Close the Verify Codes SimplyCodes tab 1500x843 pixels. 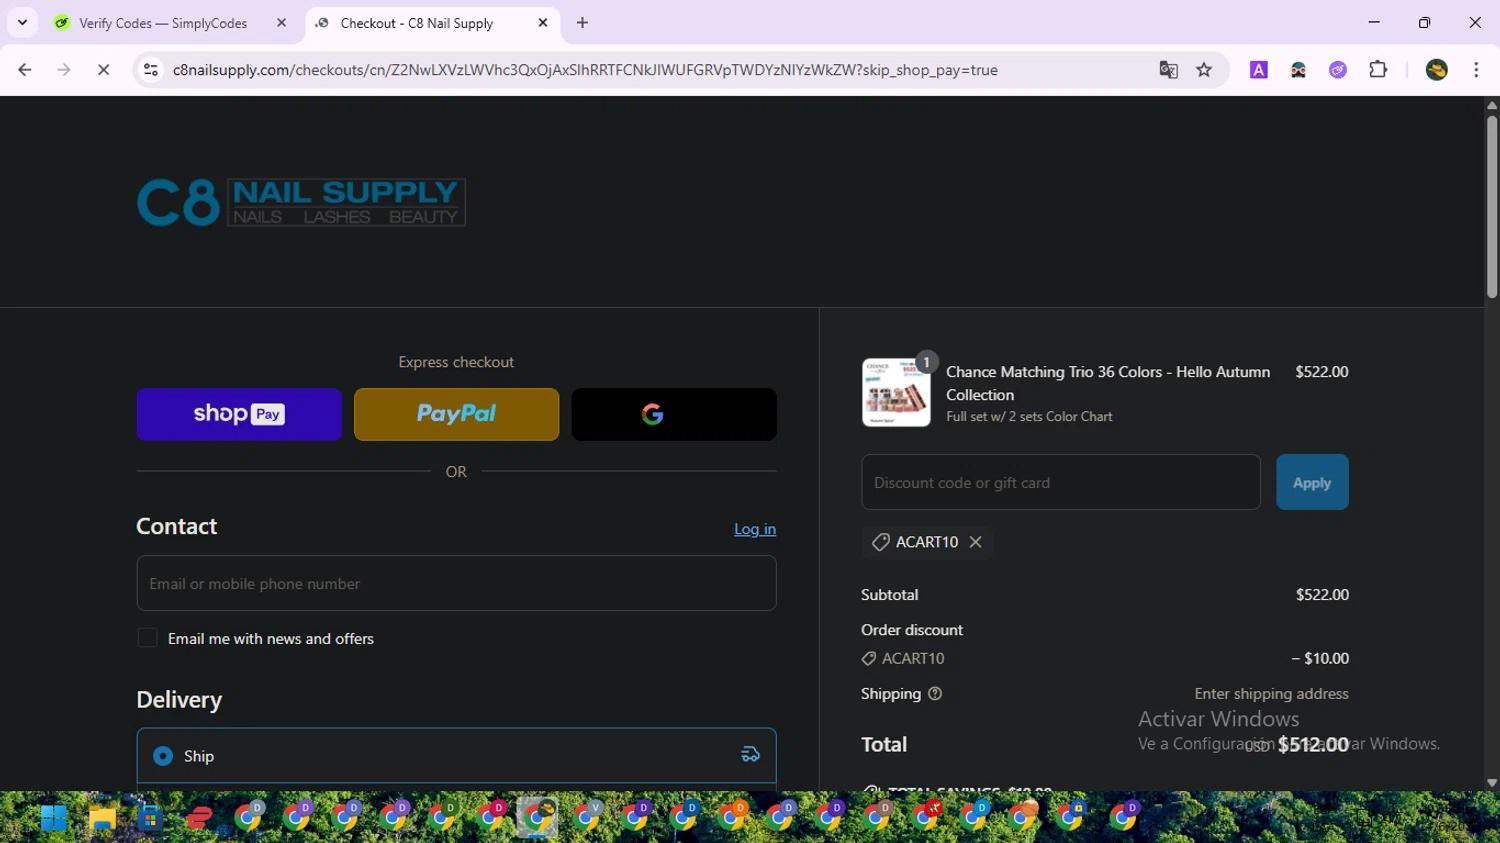[x=281, y=23]
